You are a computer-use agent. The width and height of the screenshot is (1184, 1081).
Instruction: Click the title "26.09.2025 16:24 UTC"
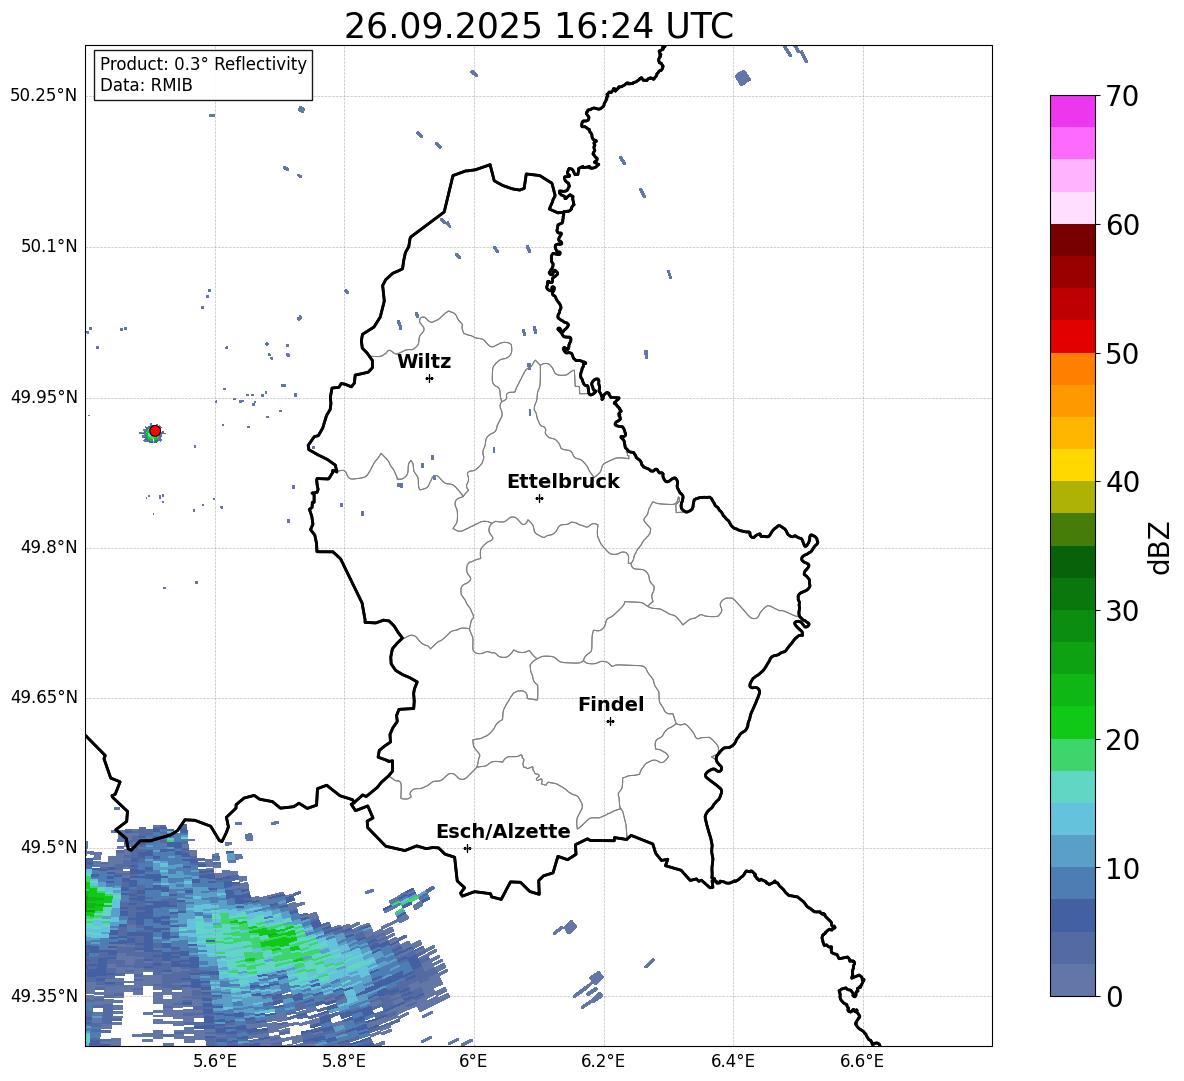538,26
